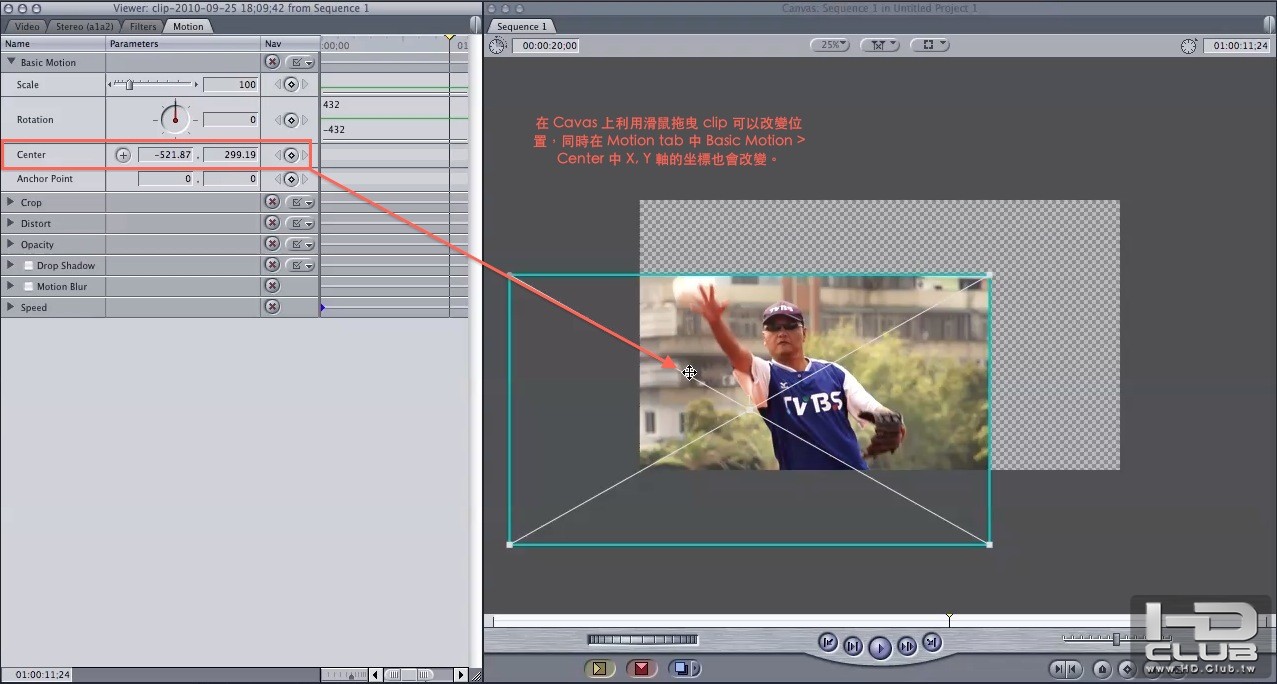Image resolution: width=1277 pixels, height=684 pixels.
Task: Click the red Overwrite edit button
Action: pos(641,668)
